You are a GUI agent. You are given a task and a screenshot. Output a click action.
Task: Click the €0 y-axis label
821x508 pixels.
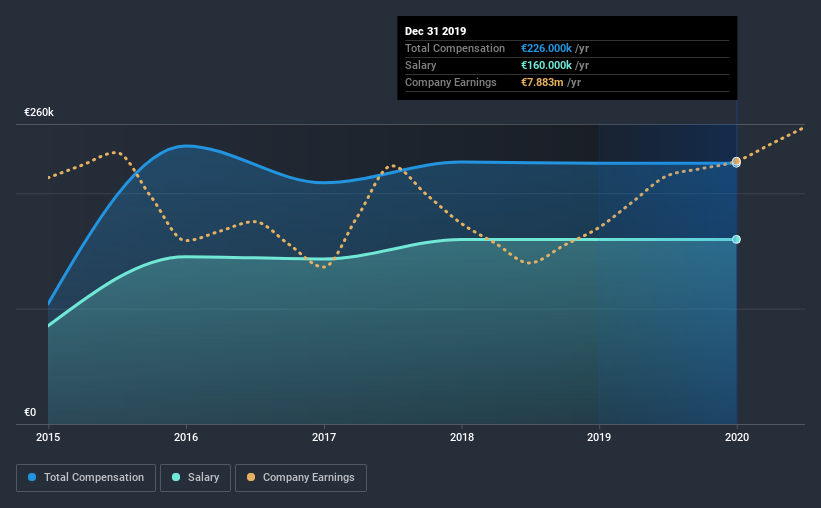point(30,413)
